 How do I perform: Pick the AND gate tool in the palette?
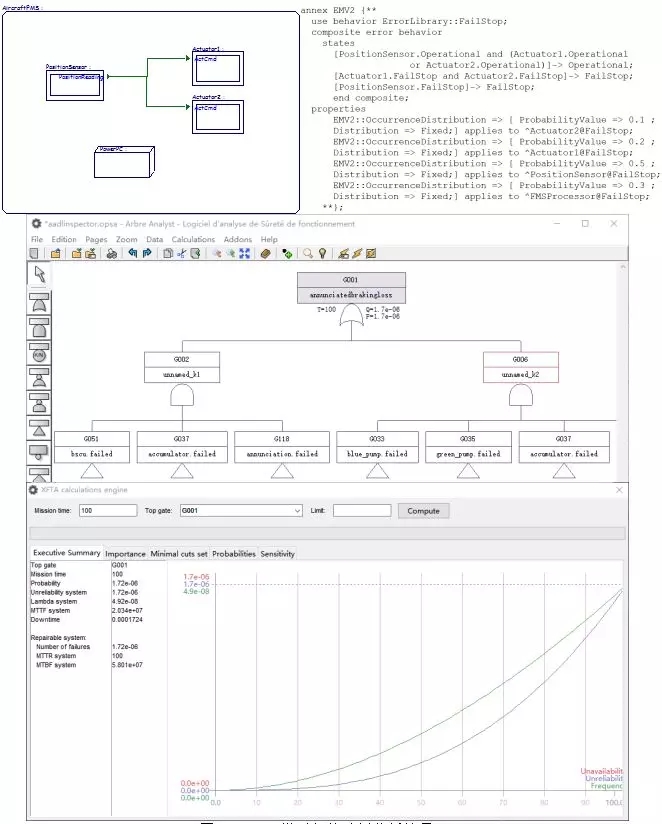tap(39, 328)
